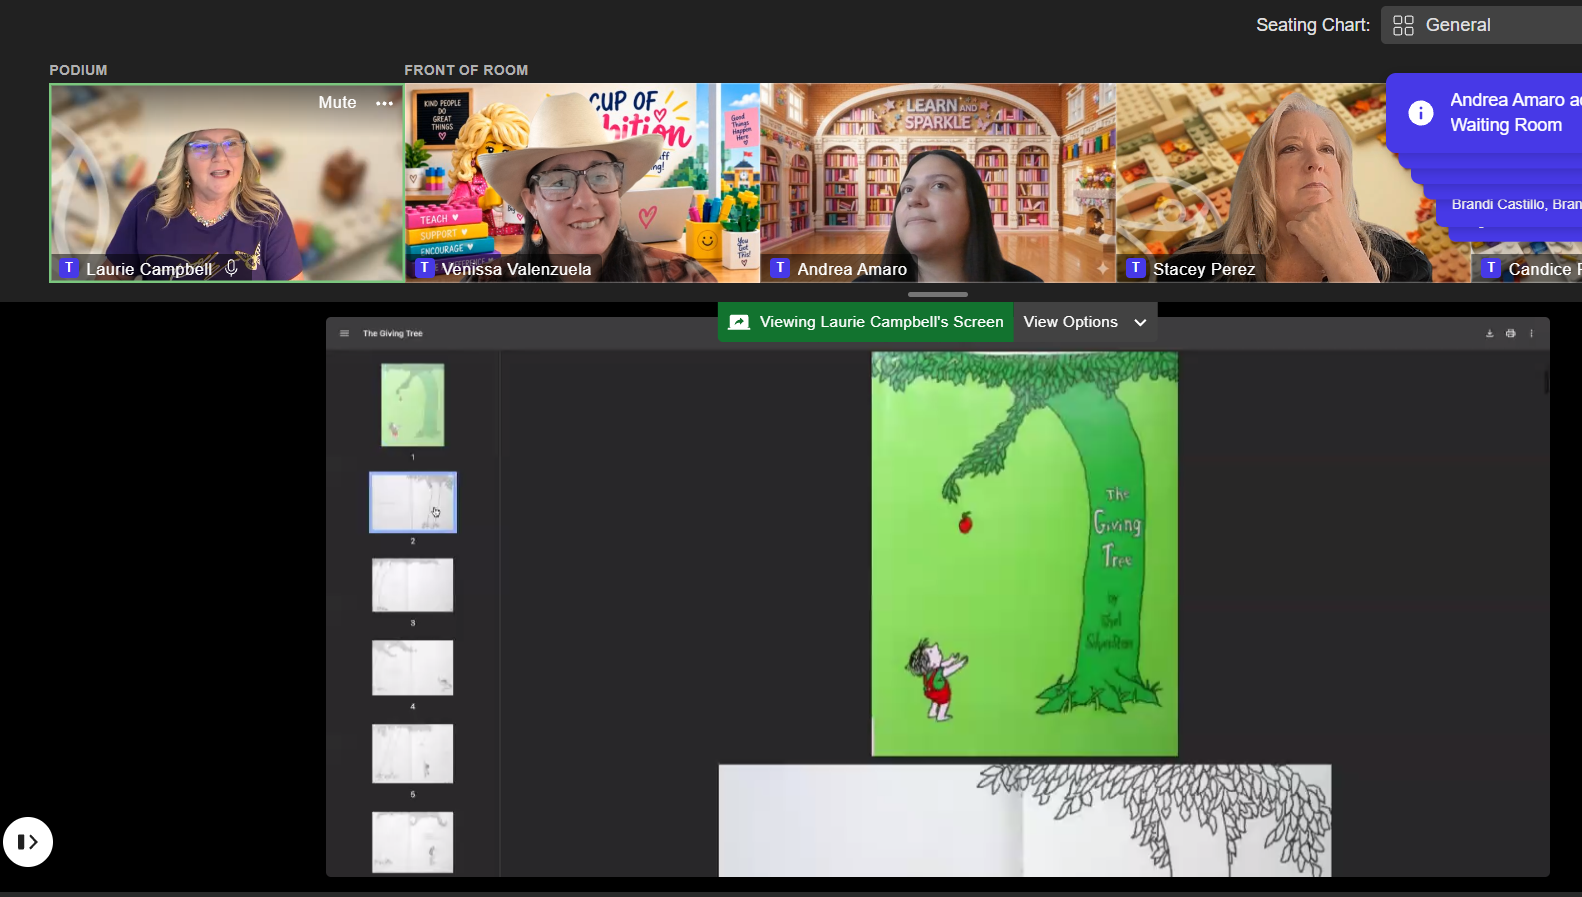This screenshot has width=1582, height=897.
Task: Click the Viewing Laurie Campbell's Screen banner
Action: pyautogui.click(x=866, y=322)
